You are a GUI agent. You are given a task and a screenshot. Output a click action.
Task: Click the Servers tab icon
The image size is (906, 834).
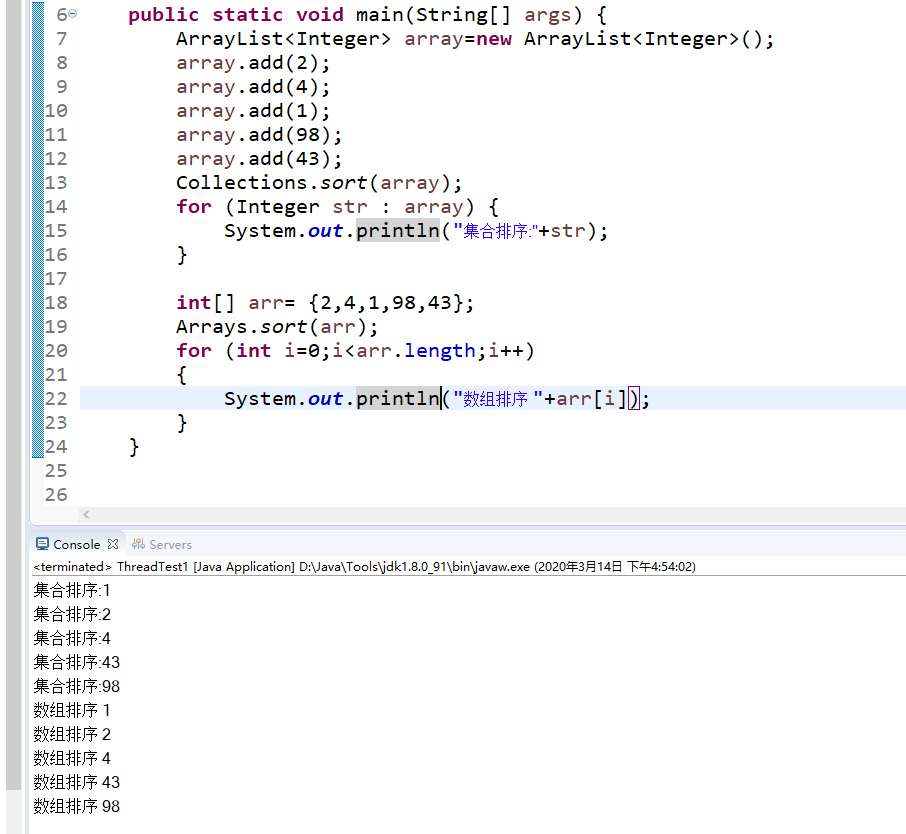[x=138, y=544]
